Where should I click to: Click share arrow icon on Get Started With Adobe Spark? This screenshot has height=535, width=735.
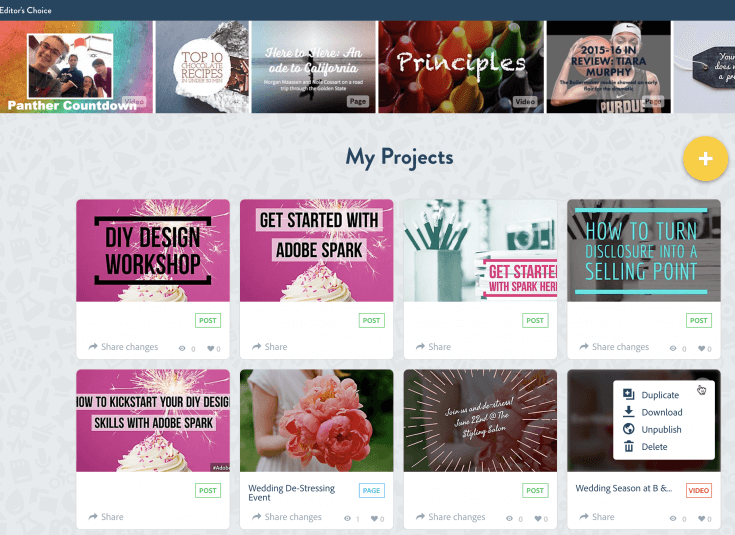click(x=256, y=347)
